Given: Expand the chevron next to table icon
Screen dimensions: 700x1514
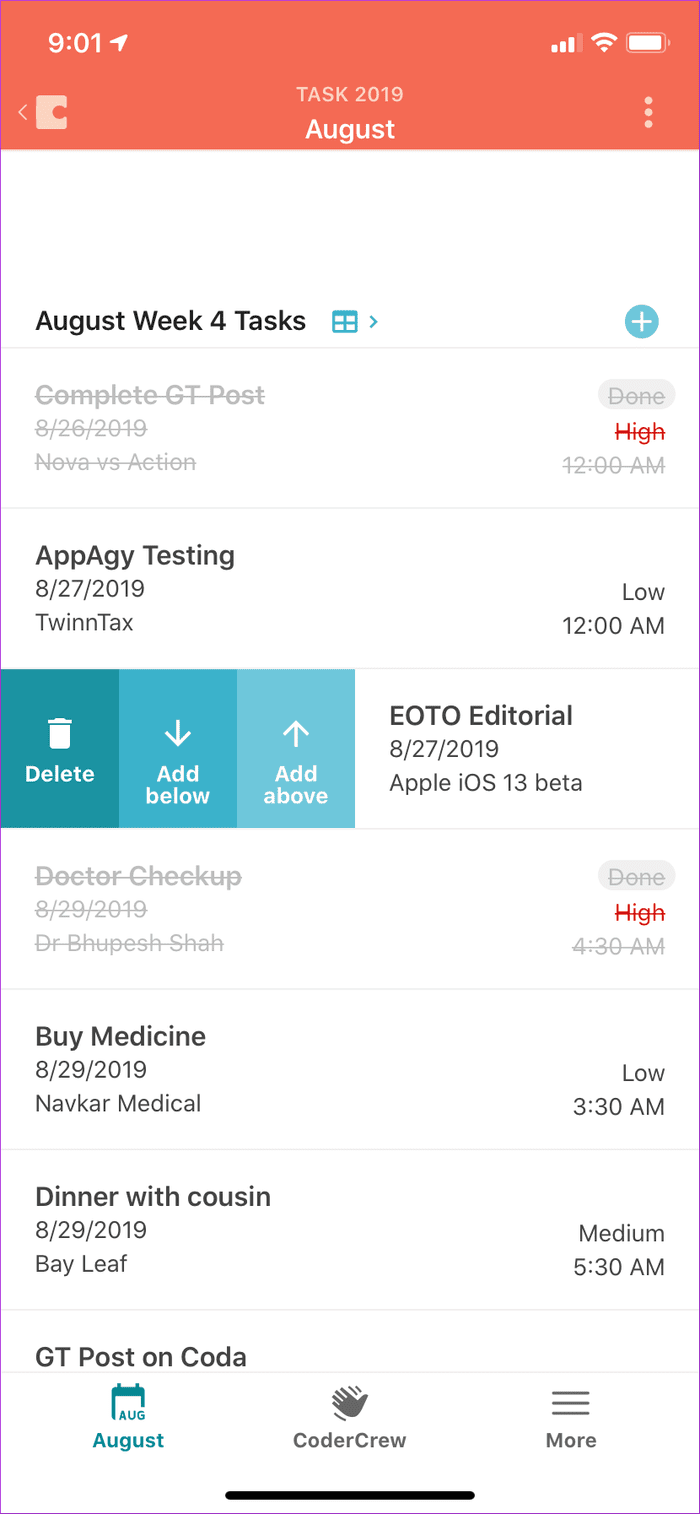Looking at the screenshot, I should [x=373, y=322].
